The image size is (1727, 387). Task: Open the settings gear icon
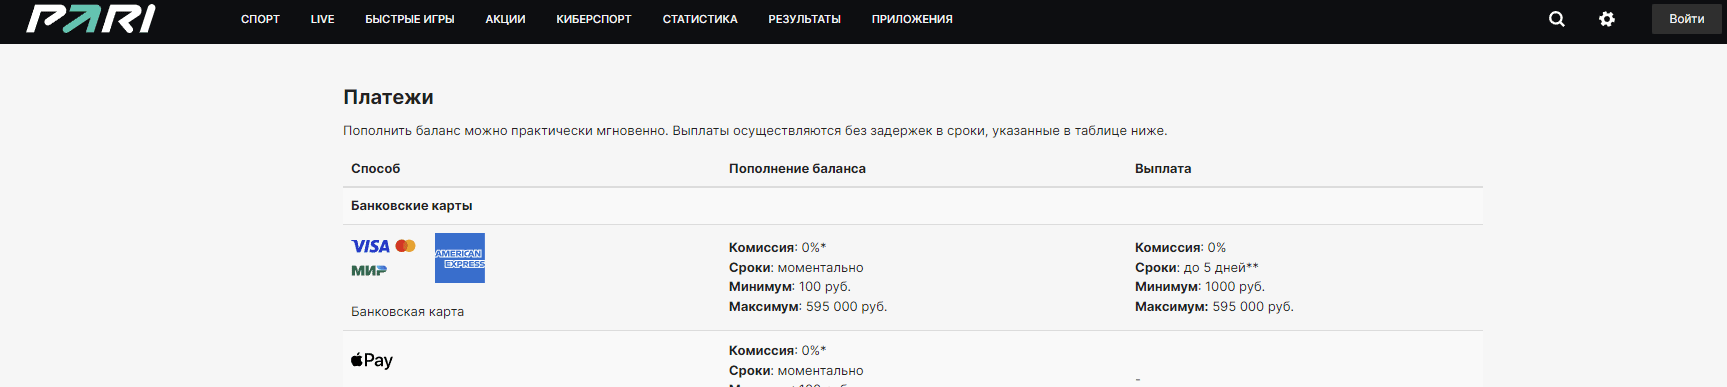coord(1607,19)
